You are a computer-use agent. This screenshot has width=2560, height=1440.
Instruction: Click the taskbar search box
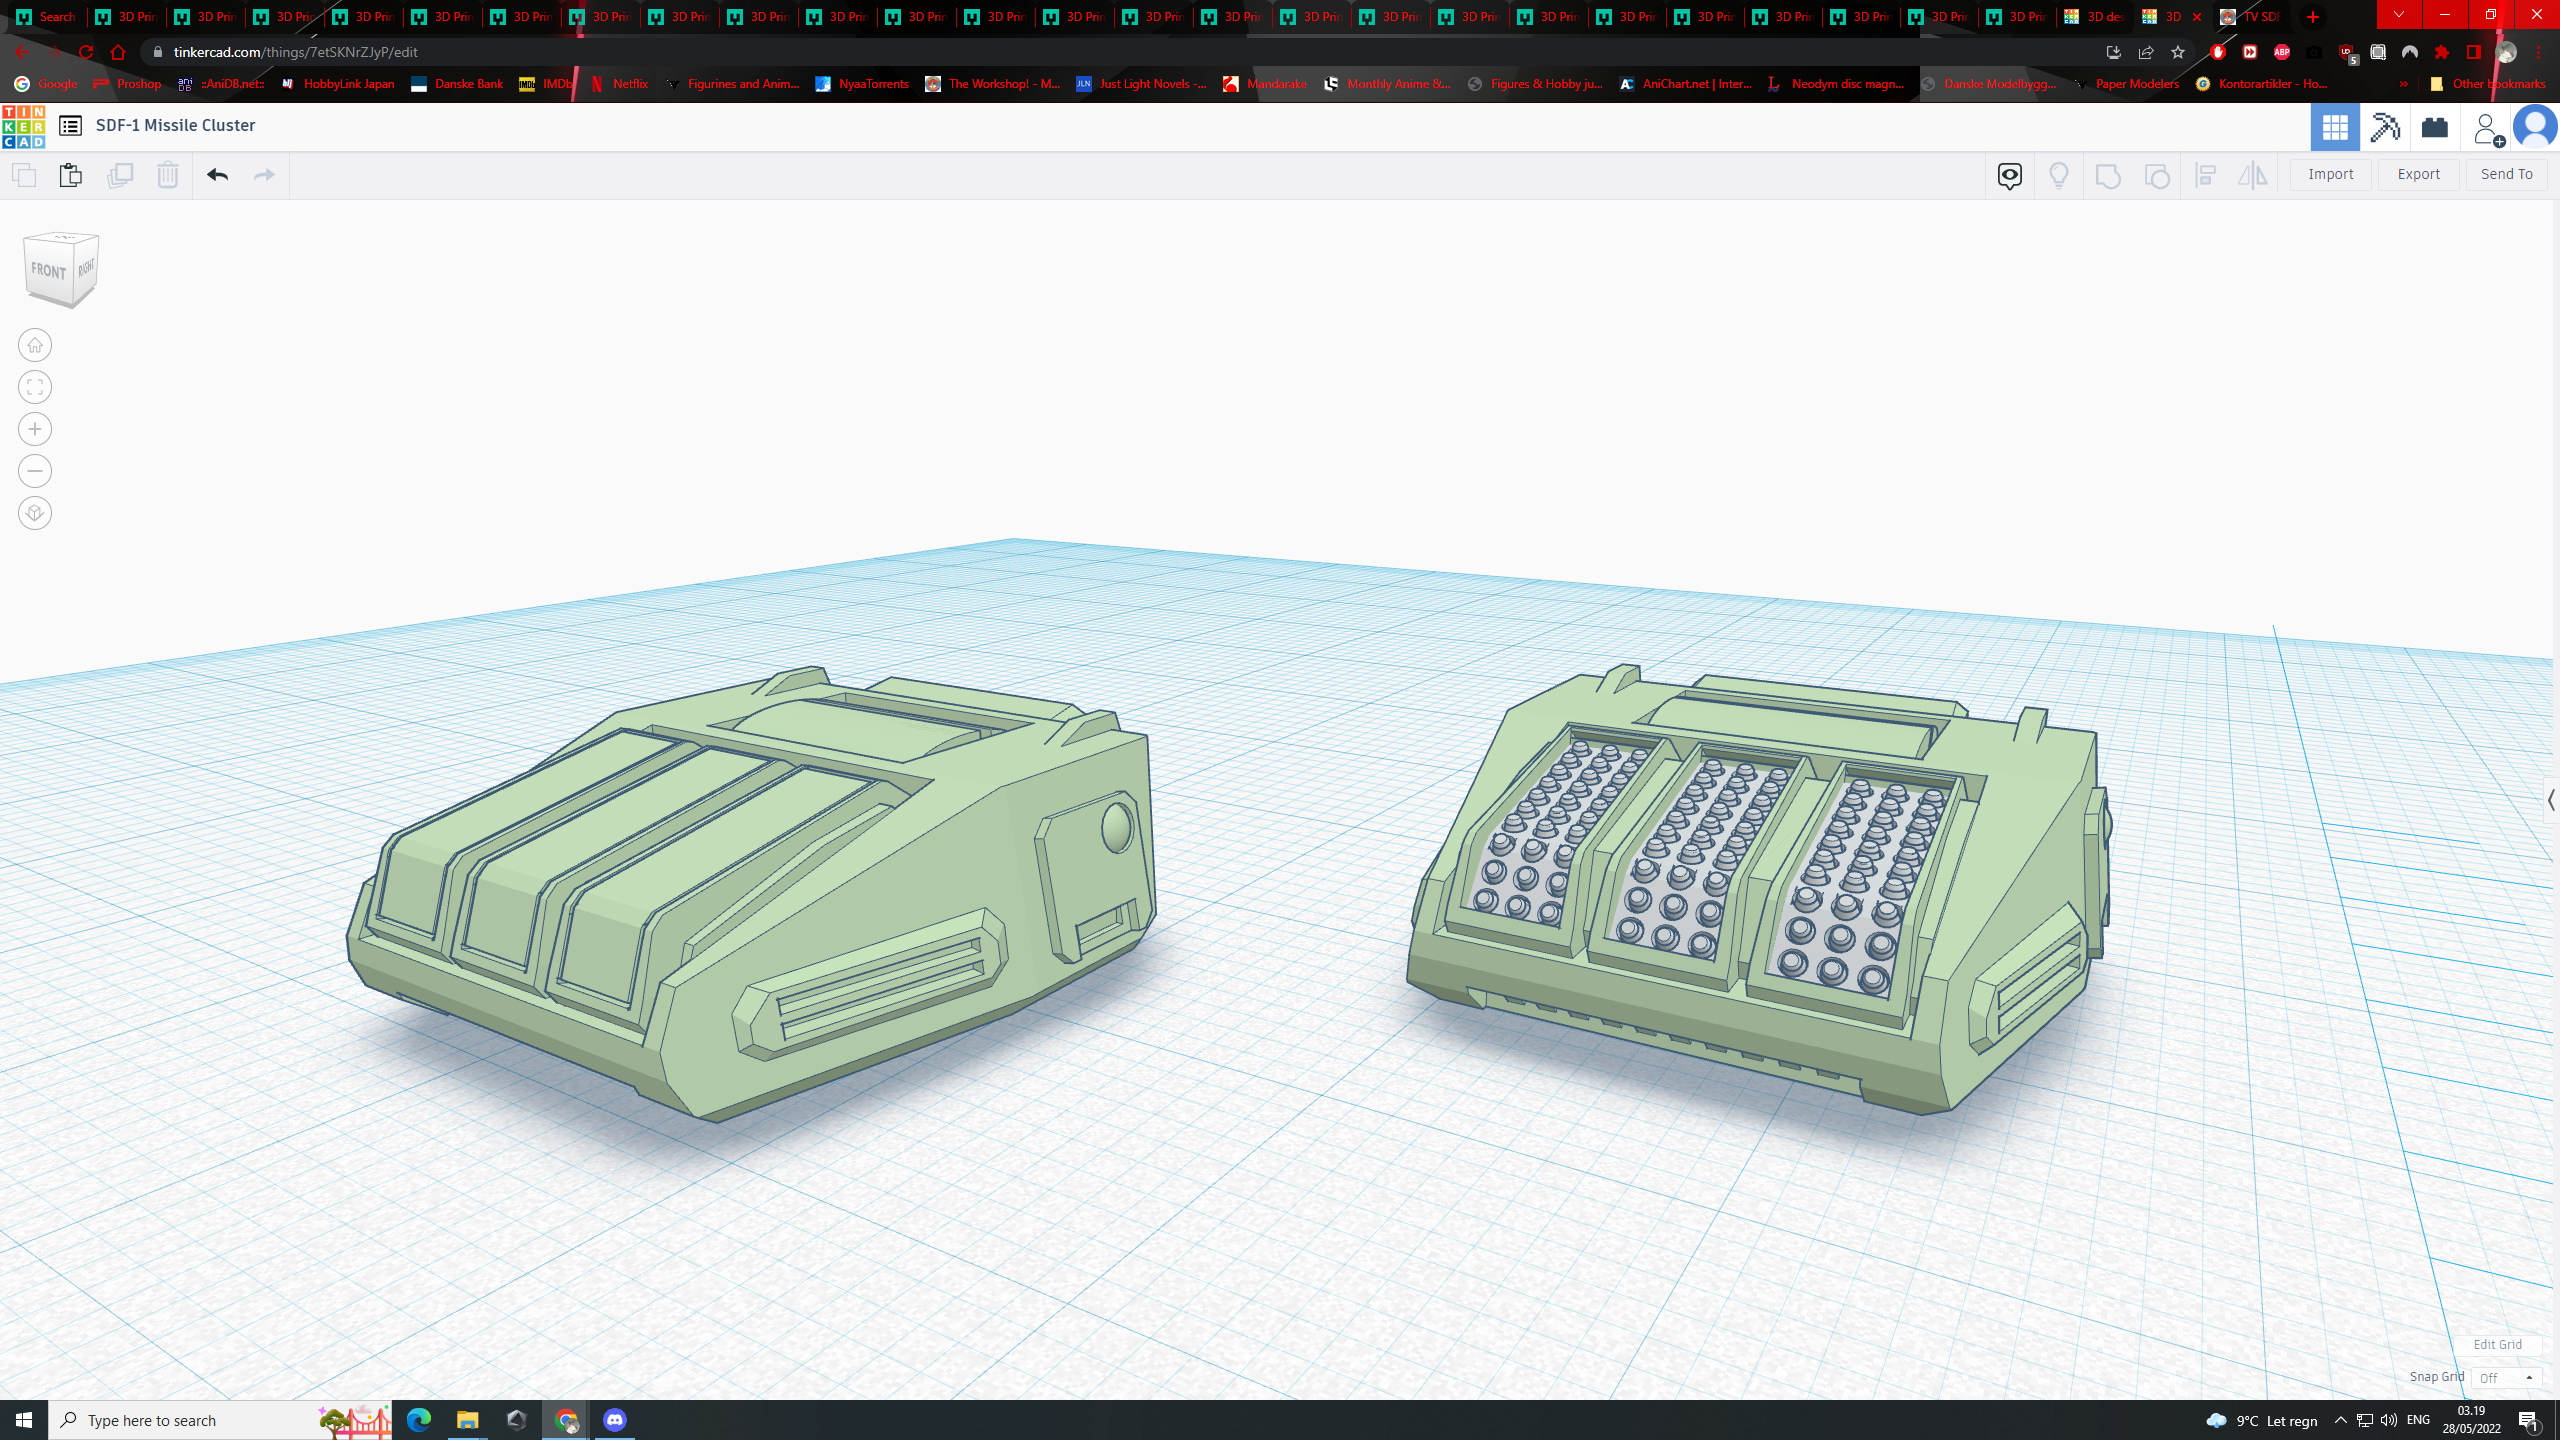[220, 1420]
